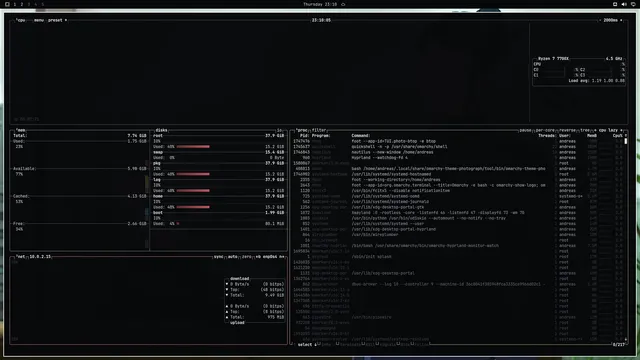The width and height of the screenshot is (640, 360).
Task: Open the launcher icon in top-left corner
Action: point(7,4)
